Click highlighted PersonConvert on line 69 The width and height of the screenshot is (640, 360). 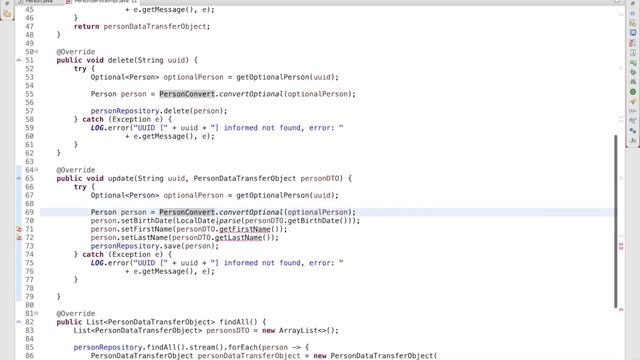tap(187, 212)
